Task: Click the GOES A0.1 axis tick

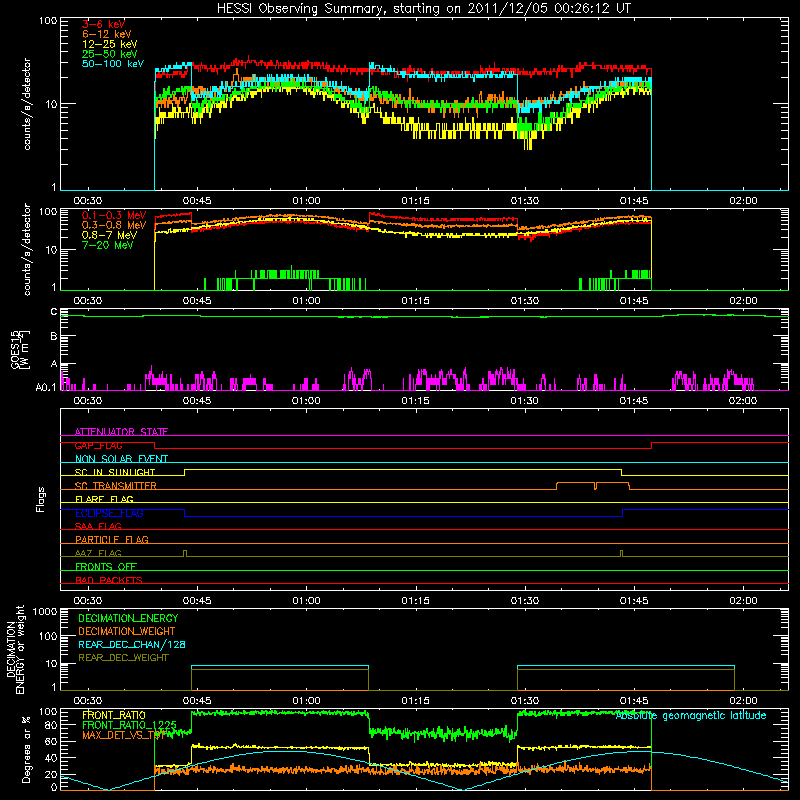Action: coord(46,388)
